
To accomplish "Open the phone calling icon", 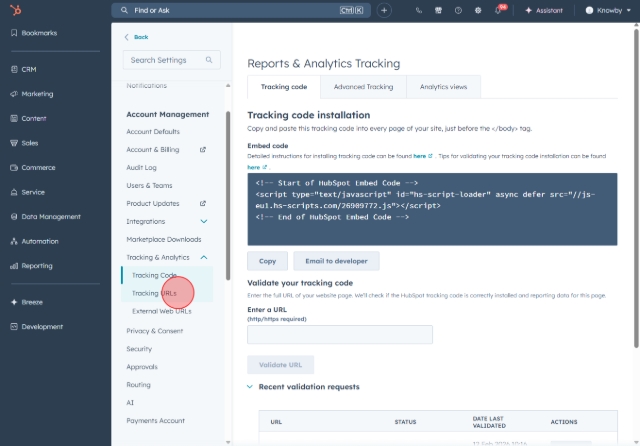I will (419, 11).
